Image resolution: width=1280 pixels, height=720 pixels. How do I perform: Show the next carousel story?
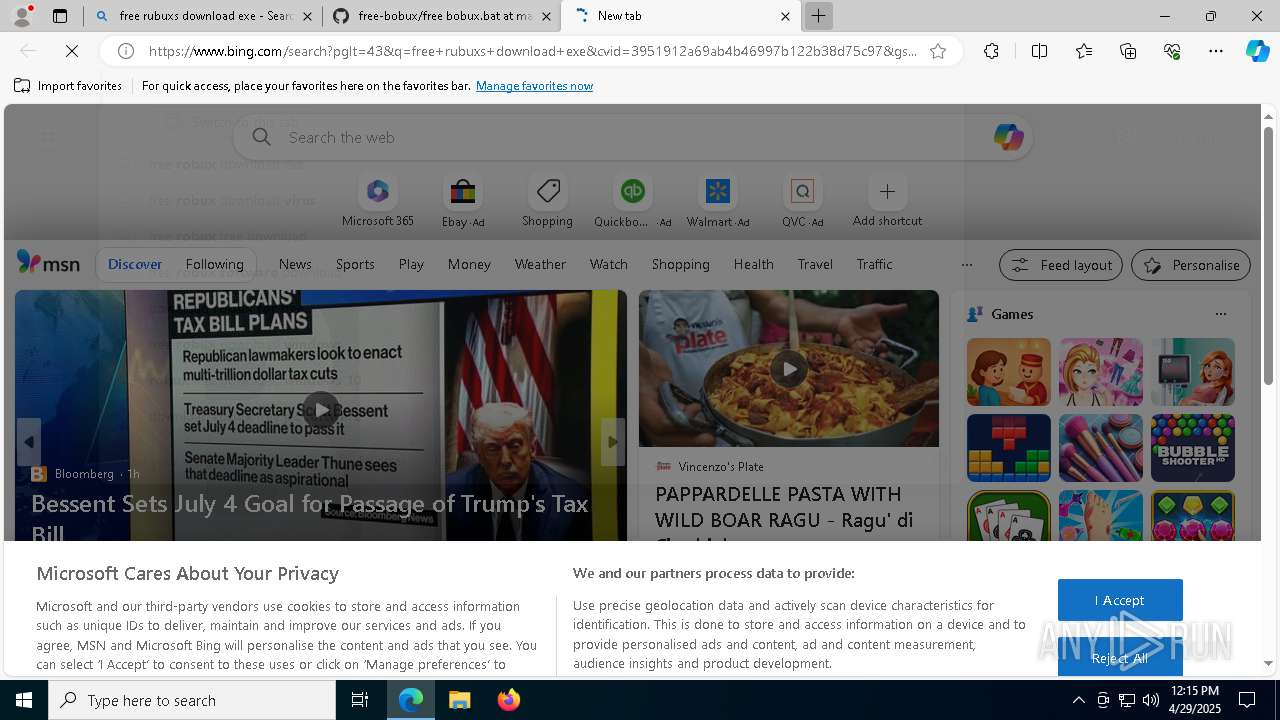tap(613, 442)
